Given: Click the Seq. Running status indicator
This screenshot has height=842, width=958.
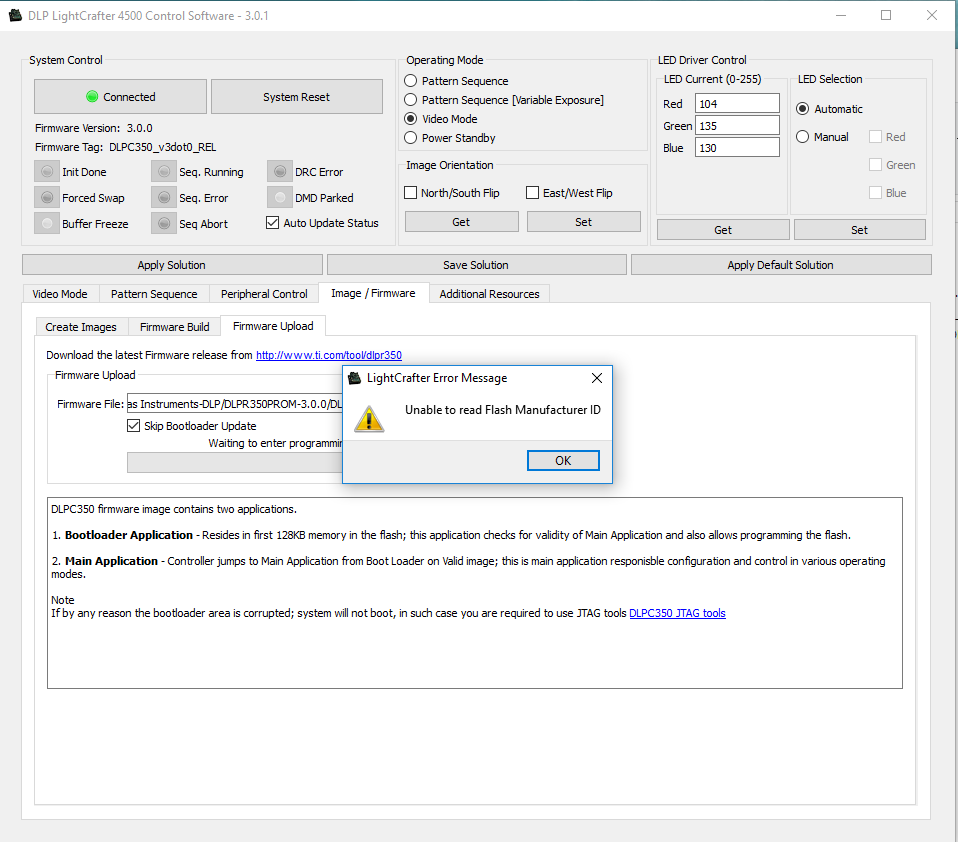Looking at the screenshot, I should point(164,172).
